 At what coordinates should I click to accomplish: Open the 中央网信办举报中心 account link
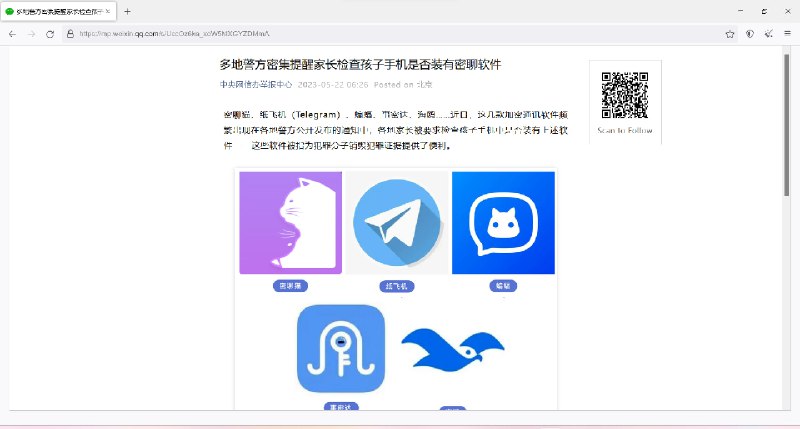(x=256, y=85)
